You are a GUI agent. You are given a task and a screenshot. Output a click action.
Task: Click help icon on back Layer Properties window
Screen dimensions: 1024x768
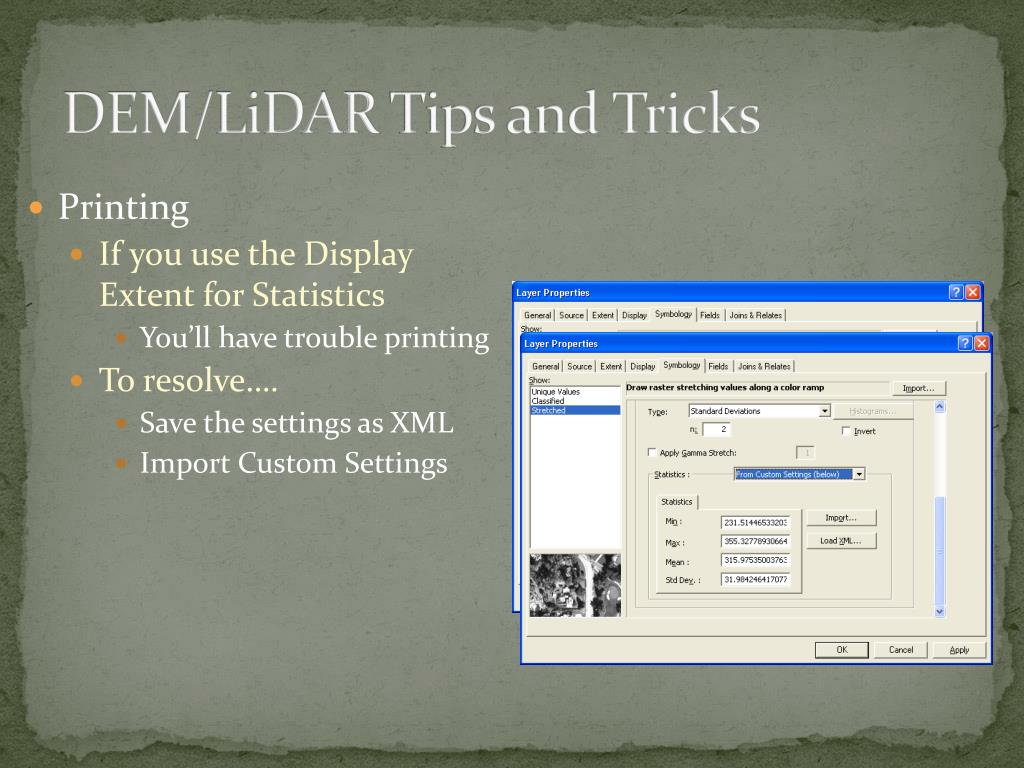tap(955, 292)
